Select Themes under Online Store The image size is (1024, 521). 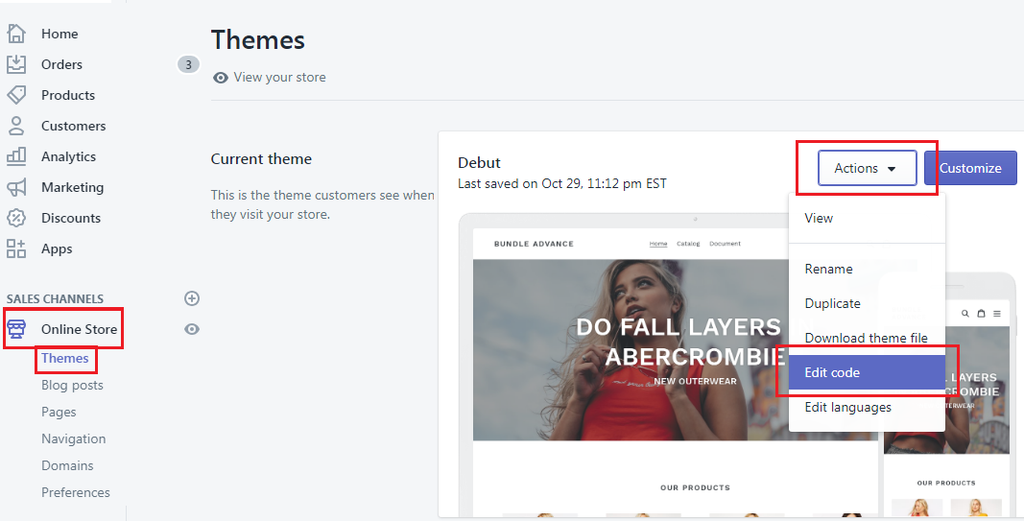click(x=65, y=358)
